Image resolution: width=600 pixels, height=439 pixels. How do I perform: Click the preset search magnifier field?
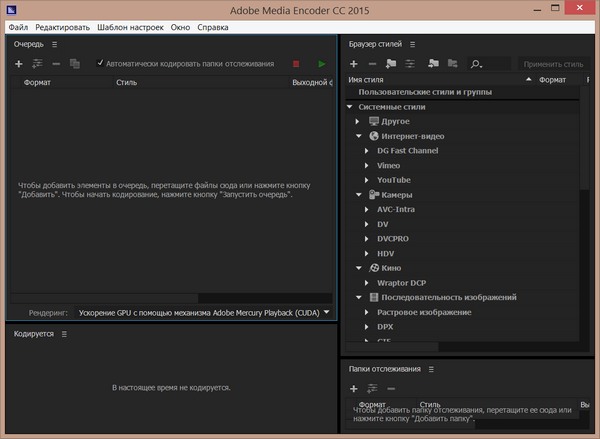pyautogui.click(x=489, y=64)
